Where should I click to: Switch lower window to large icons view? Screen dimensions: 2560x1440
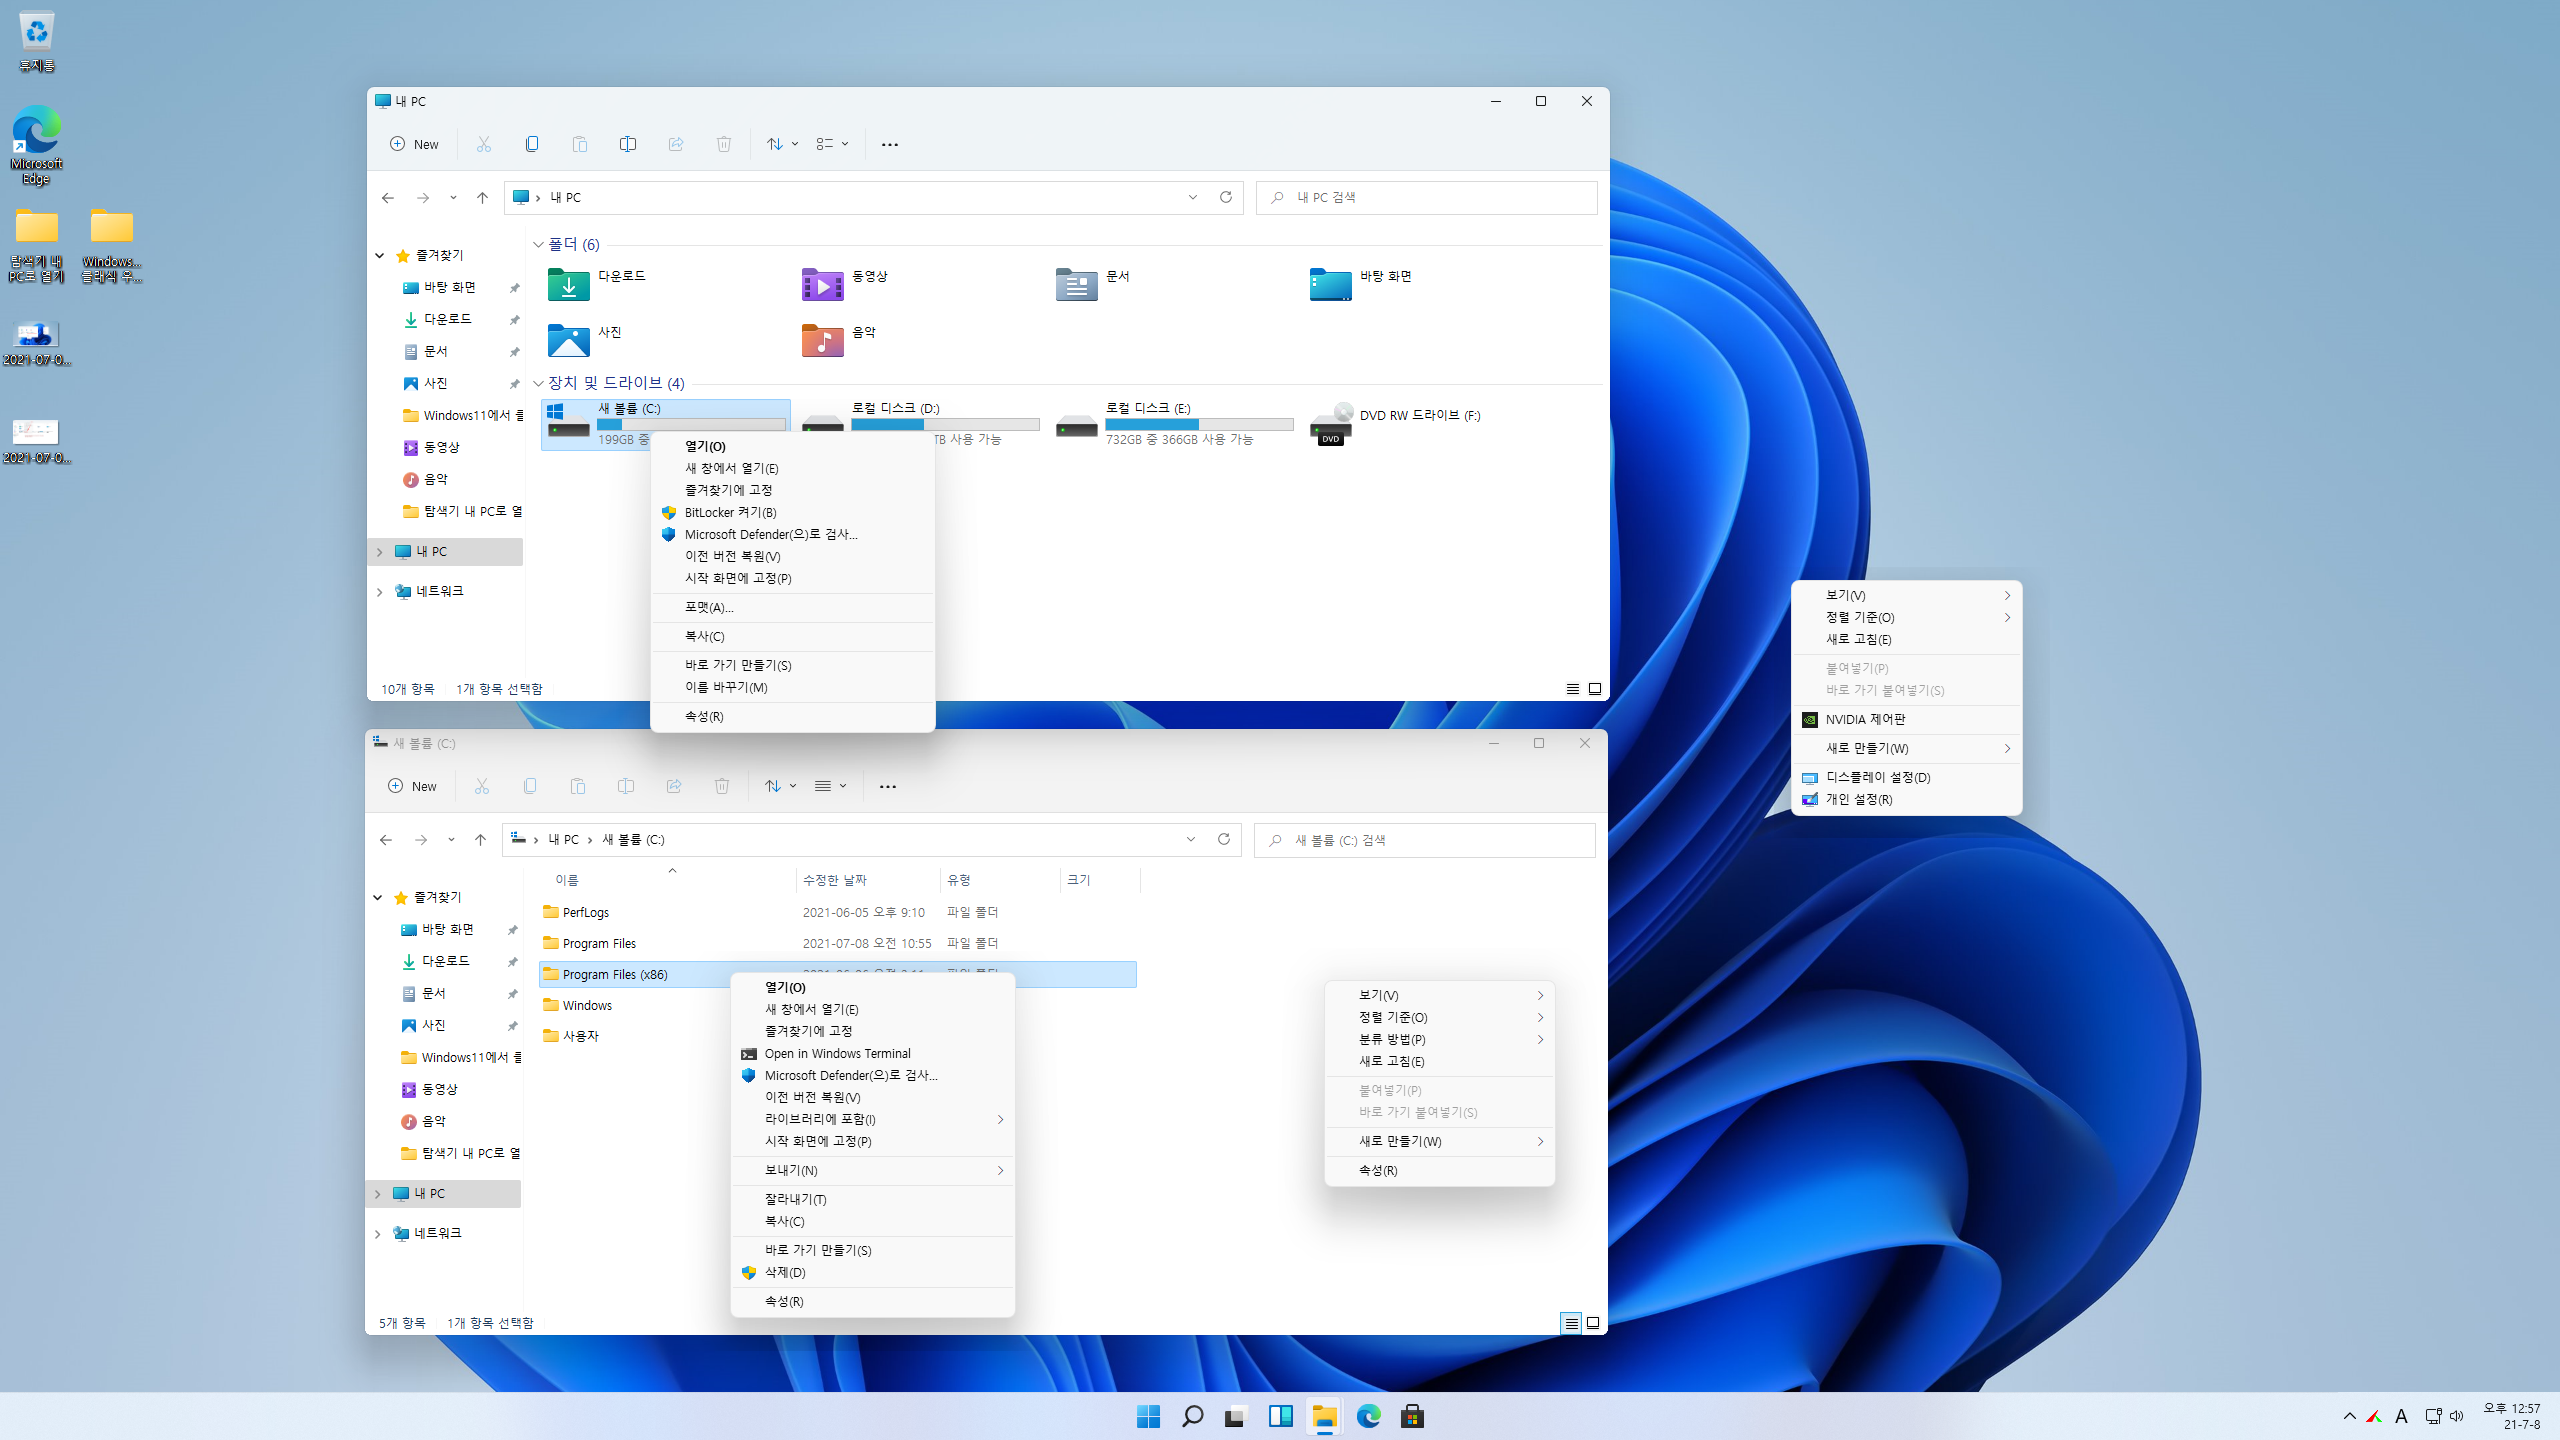pos(1593,1323)
